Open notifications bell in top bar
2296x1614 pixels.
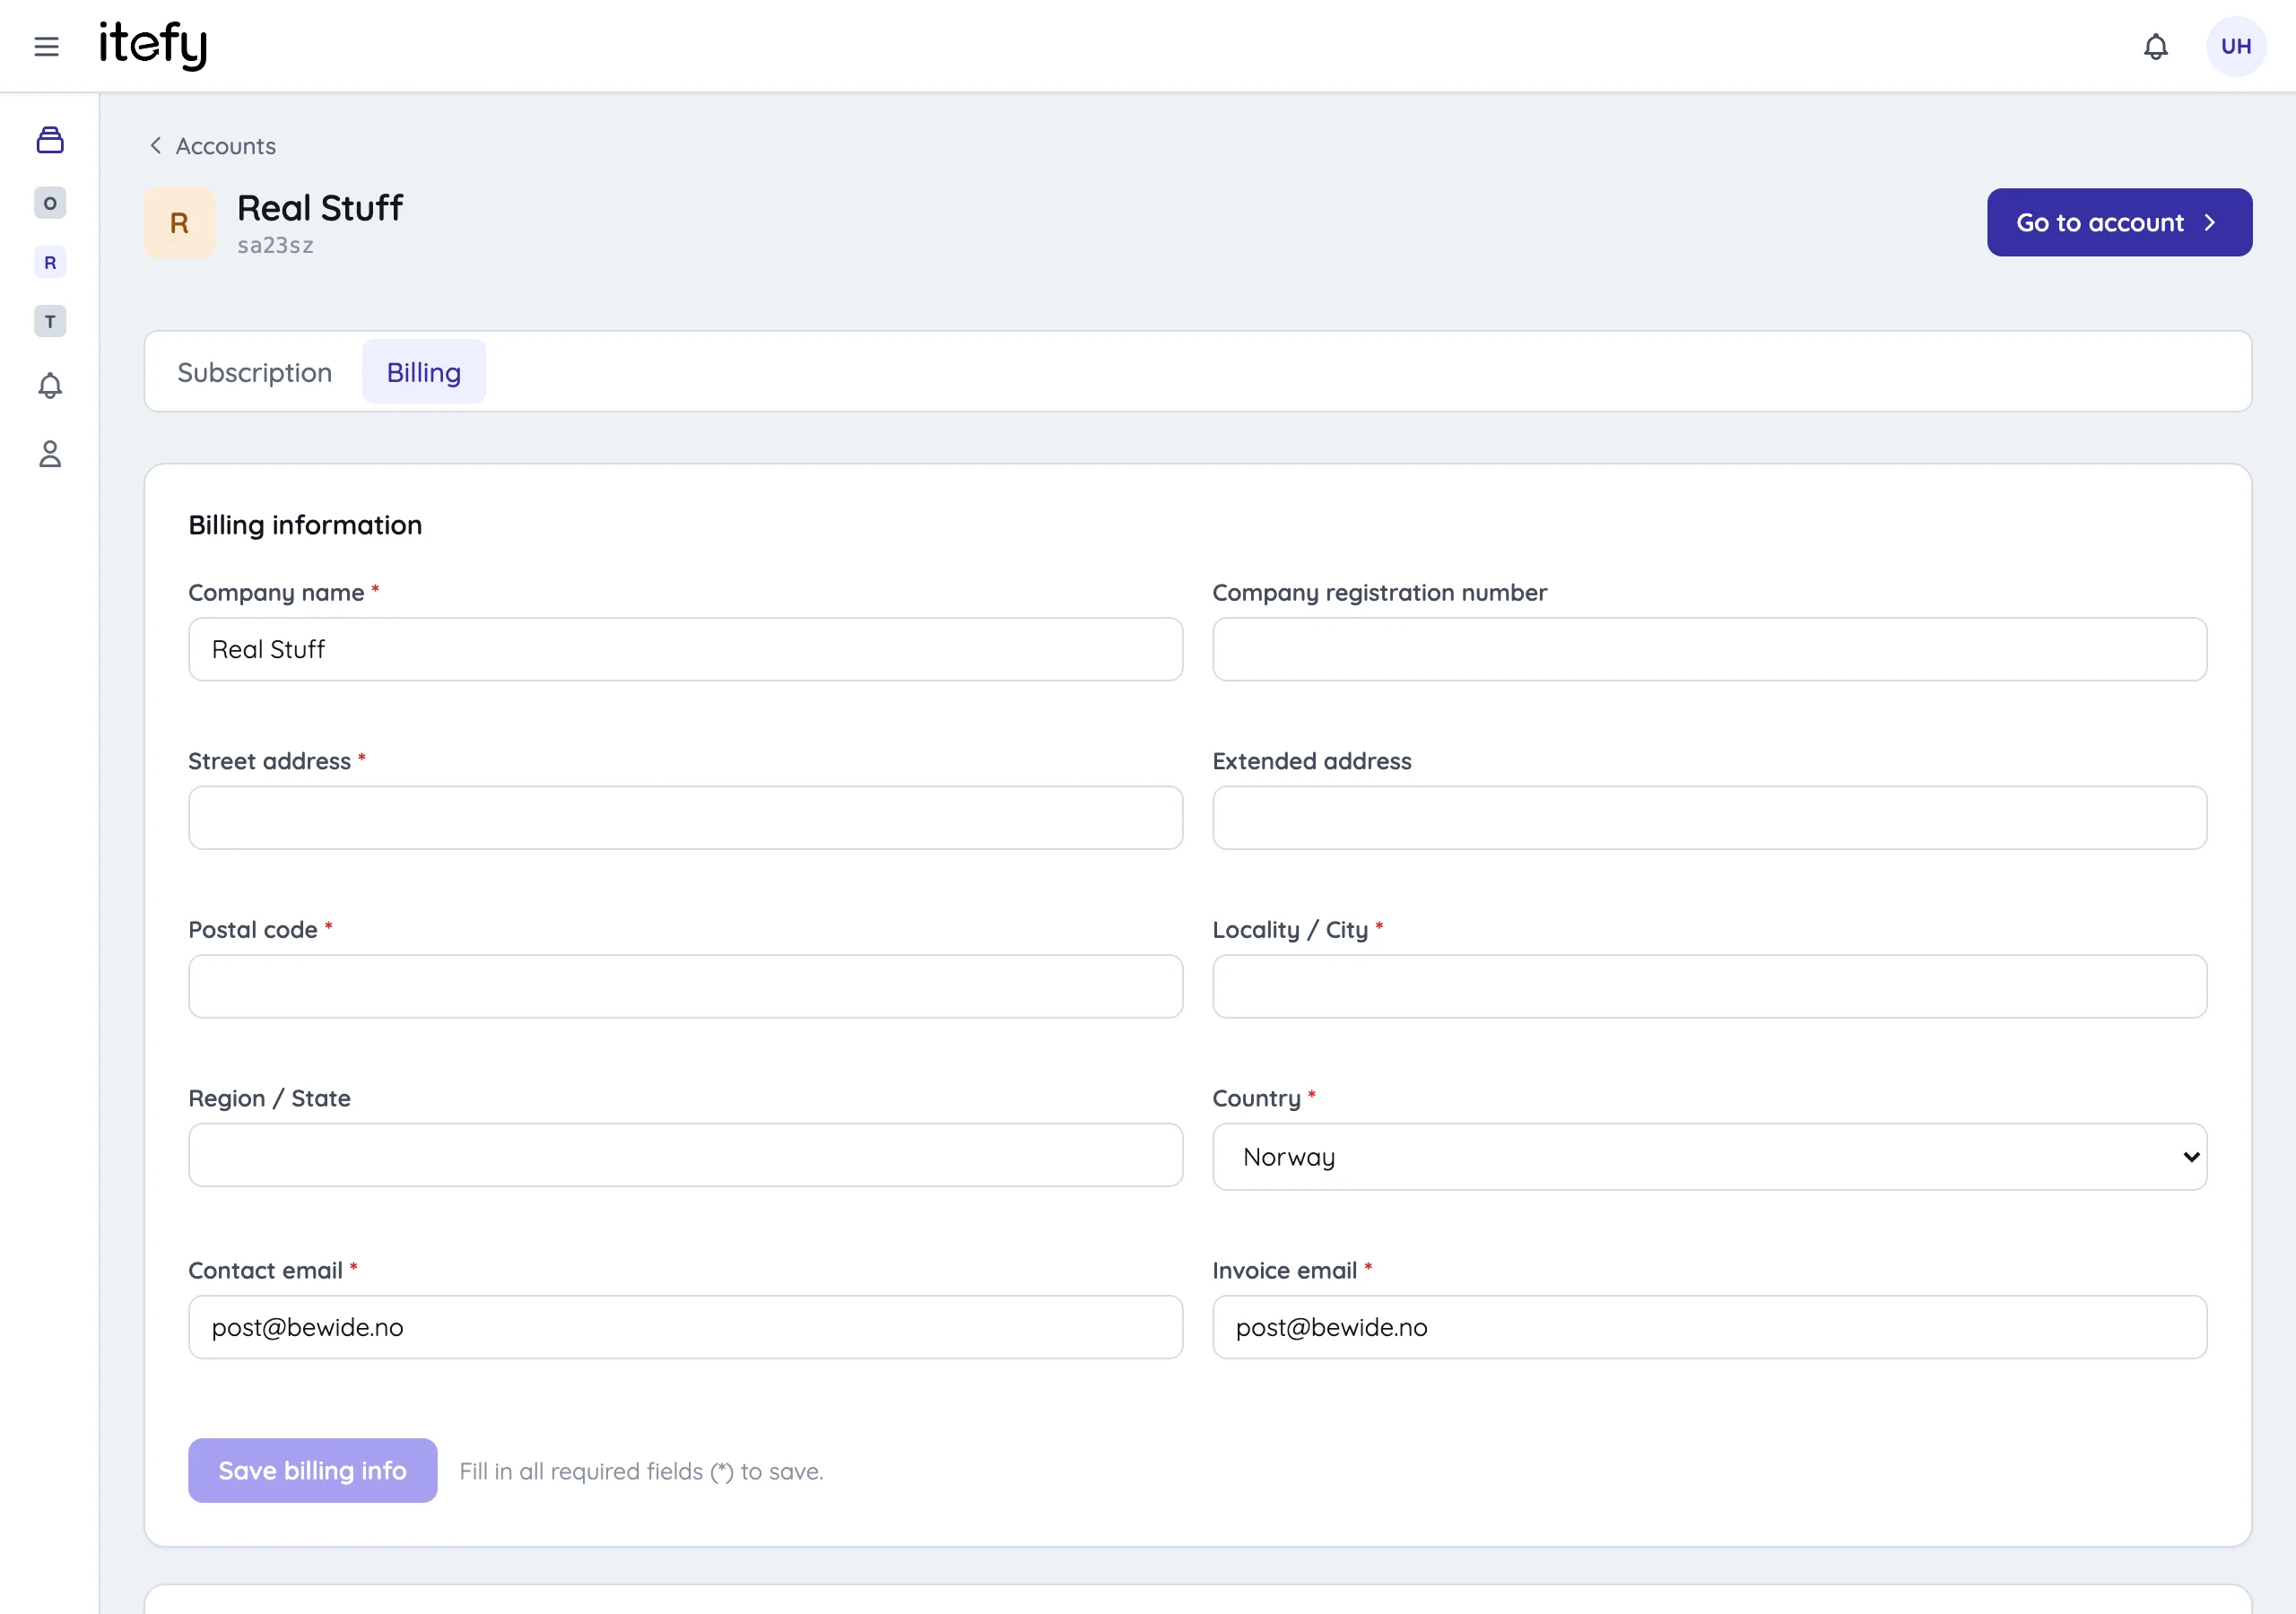pos(2155,46)
